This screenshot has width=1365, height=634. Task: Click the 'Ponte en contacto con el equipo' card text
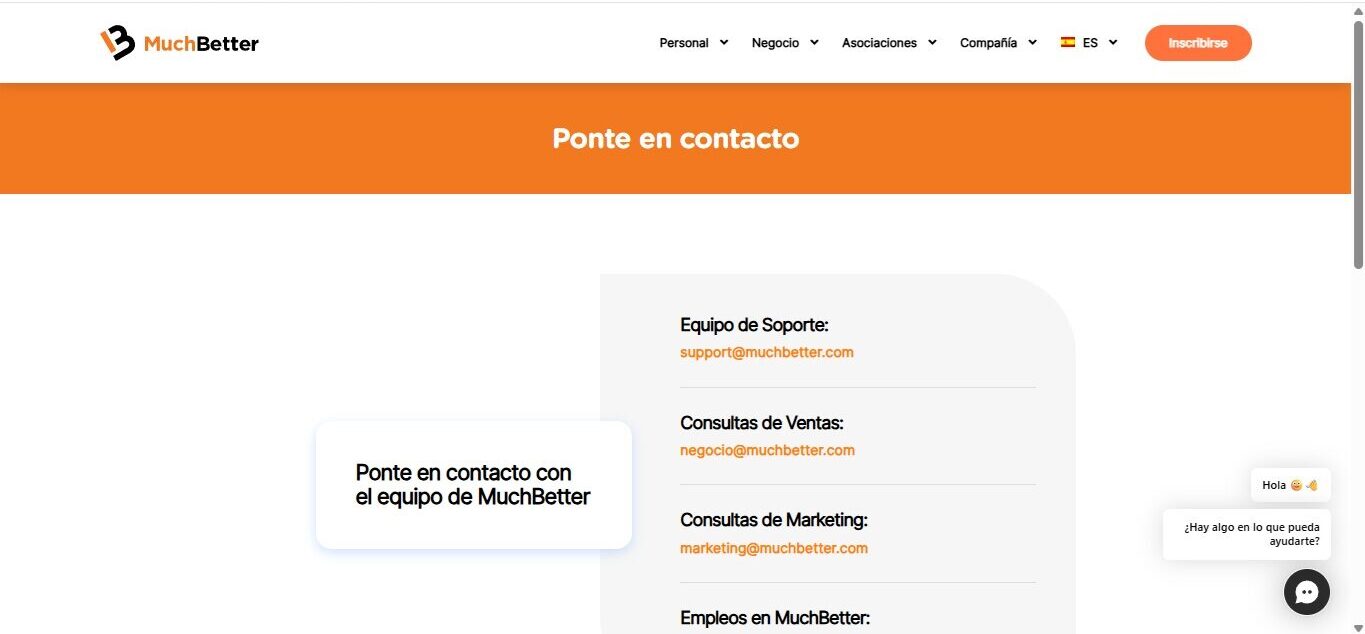tap(473, 485)
